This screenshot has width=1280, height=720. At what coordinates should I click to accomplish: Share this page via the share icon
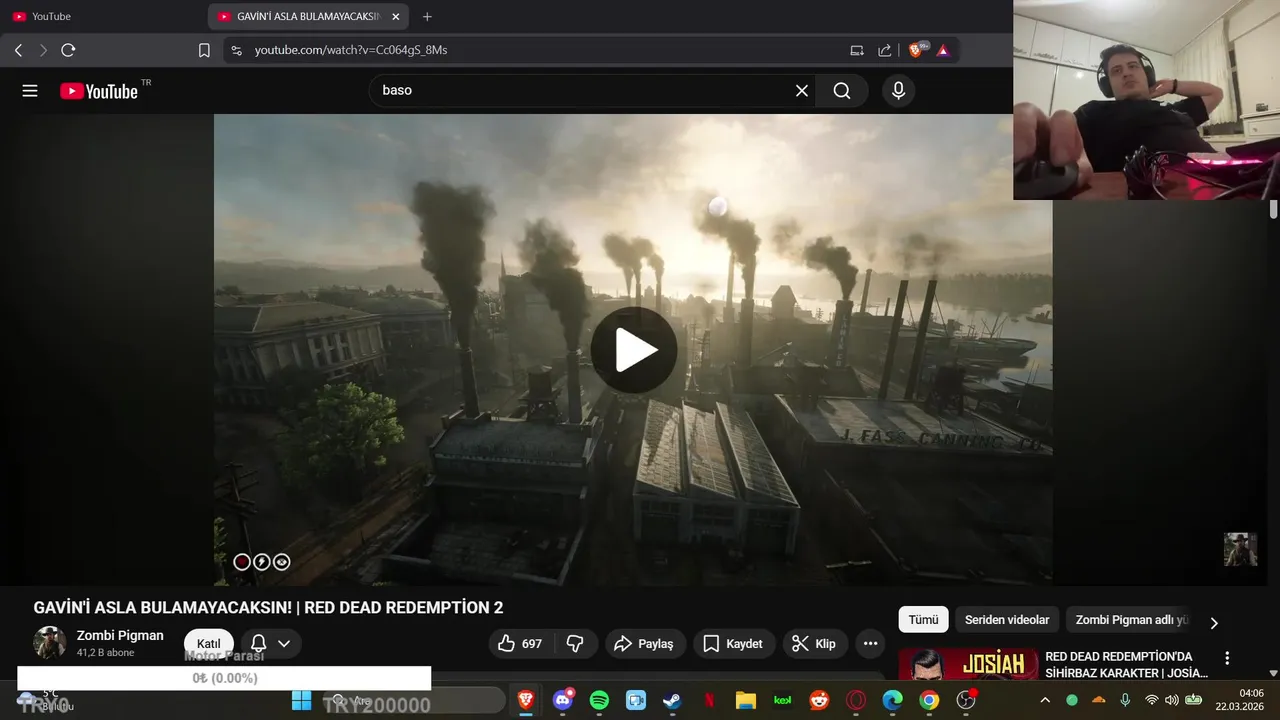click(885, 50)
